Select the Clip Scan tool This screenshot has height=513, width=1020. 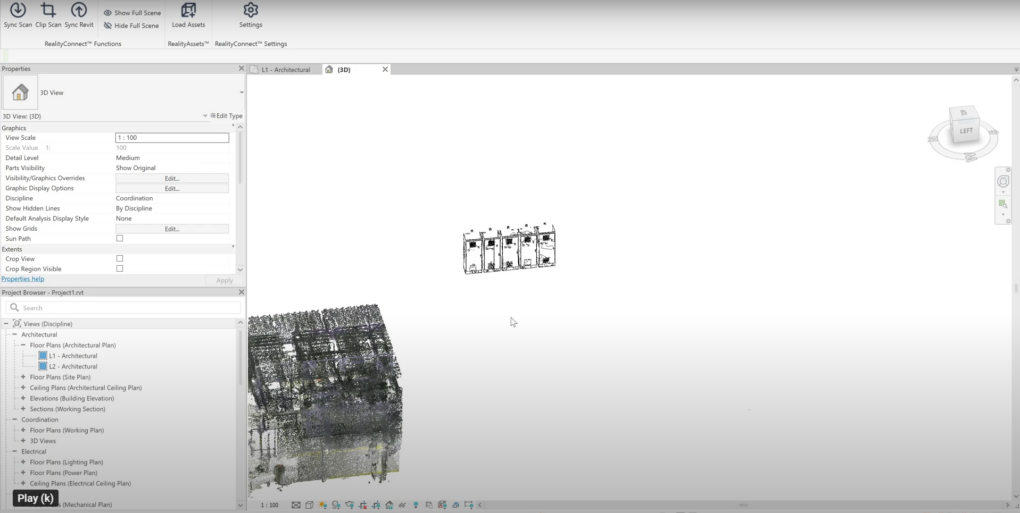click(48, 15)
